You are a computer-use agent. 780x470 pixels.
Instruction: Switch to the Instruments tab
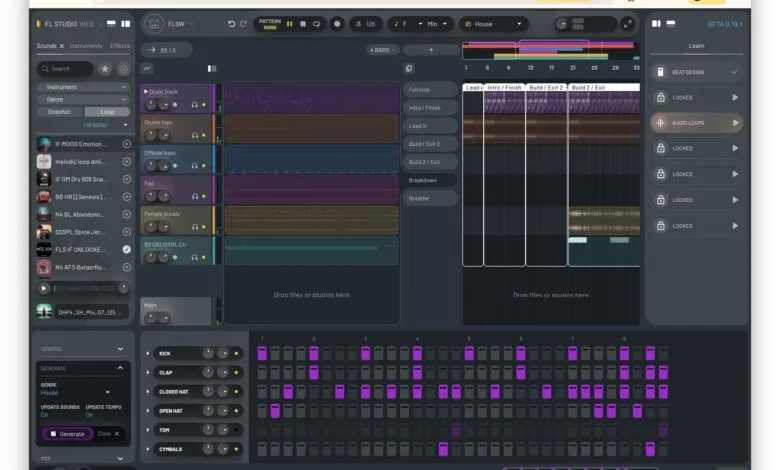[86, 46]
